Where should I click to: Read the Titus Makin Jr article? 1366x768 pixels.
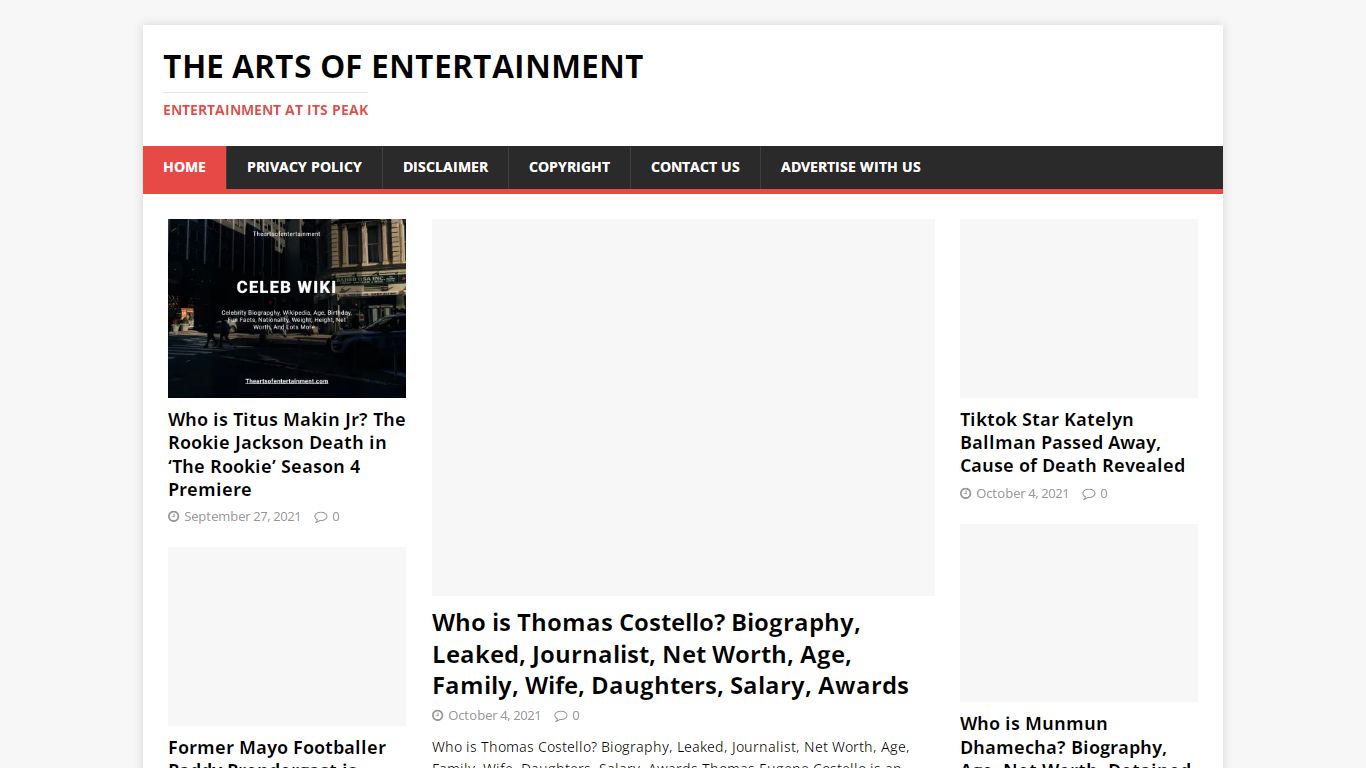[x=287, y=454]
